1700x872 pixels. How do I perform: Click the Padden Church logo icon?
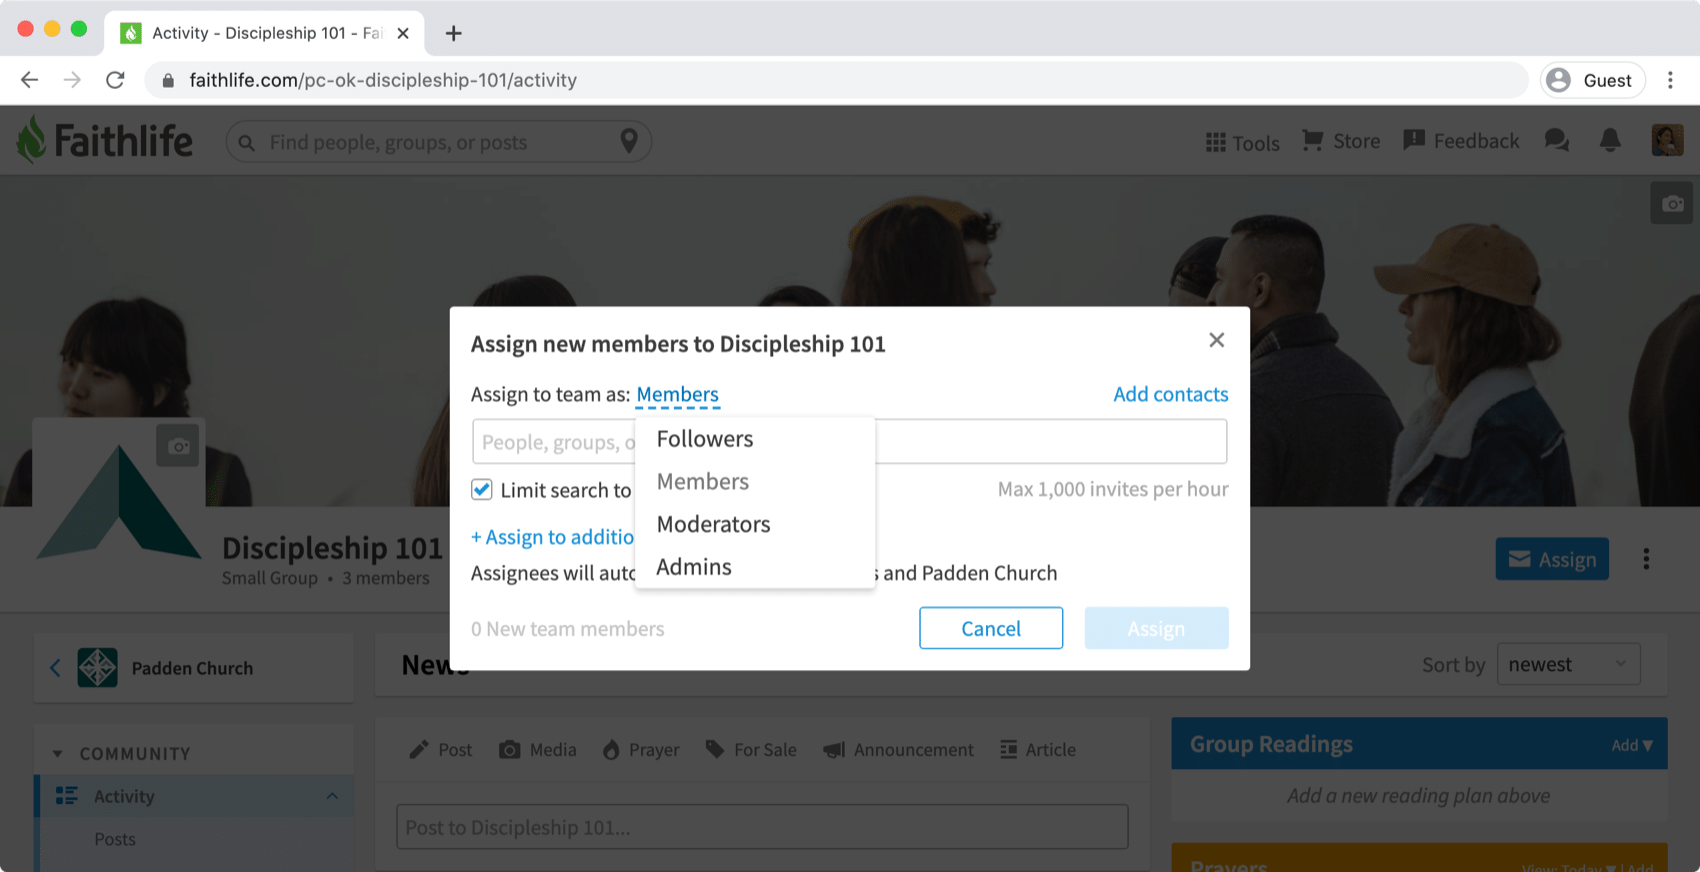97,668
